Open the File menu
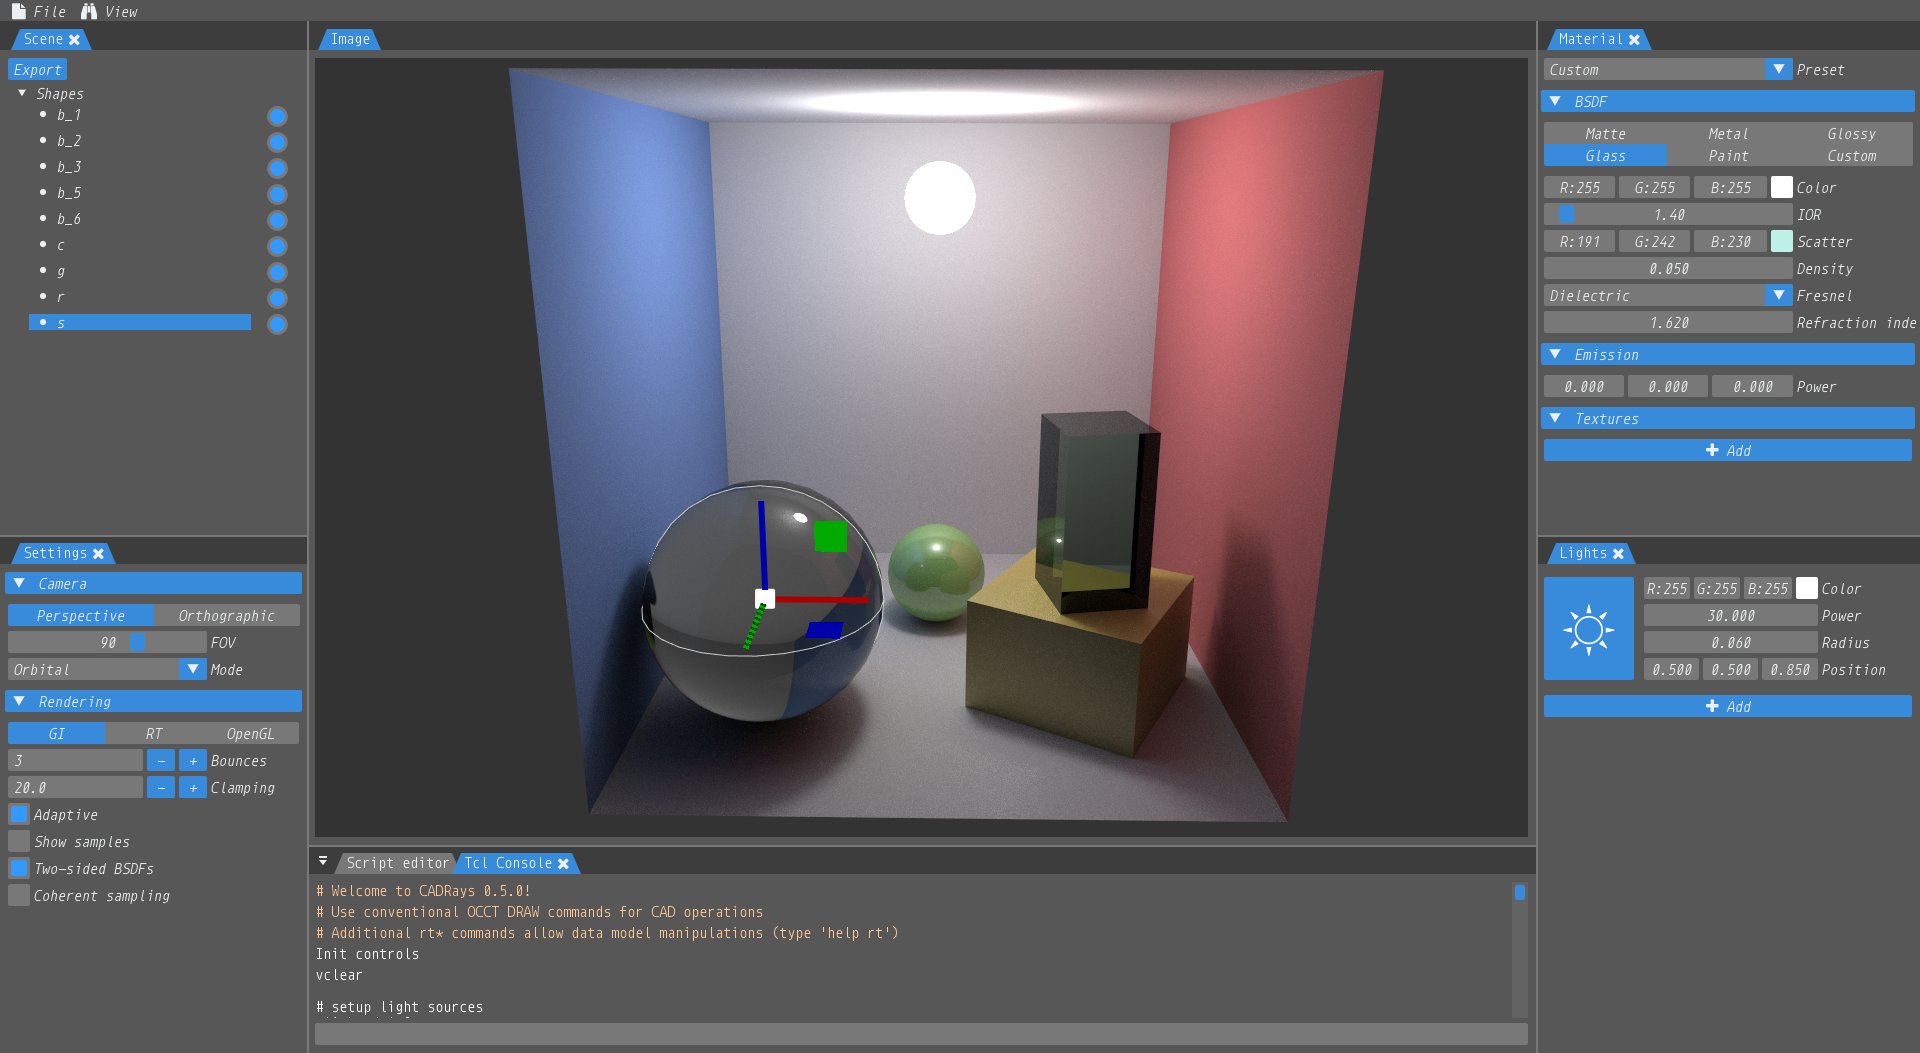The image size is (1920, 1053). 39,12
